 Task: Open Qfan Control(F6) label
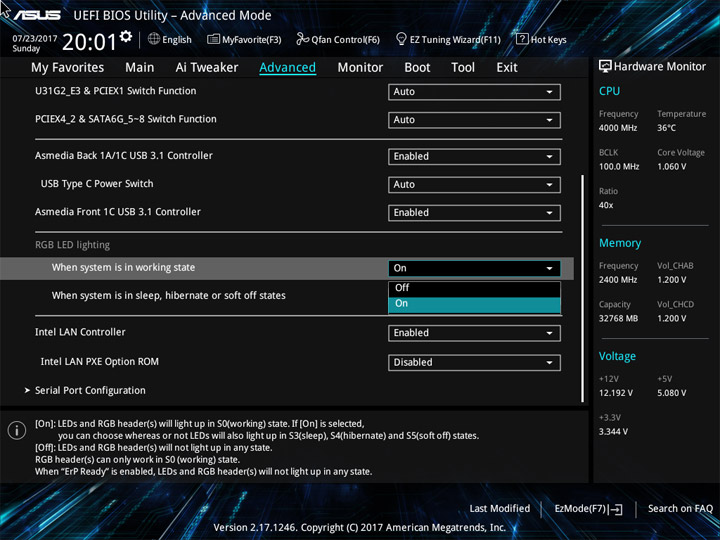pos(345,40)
